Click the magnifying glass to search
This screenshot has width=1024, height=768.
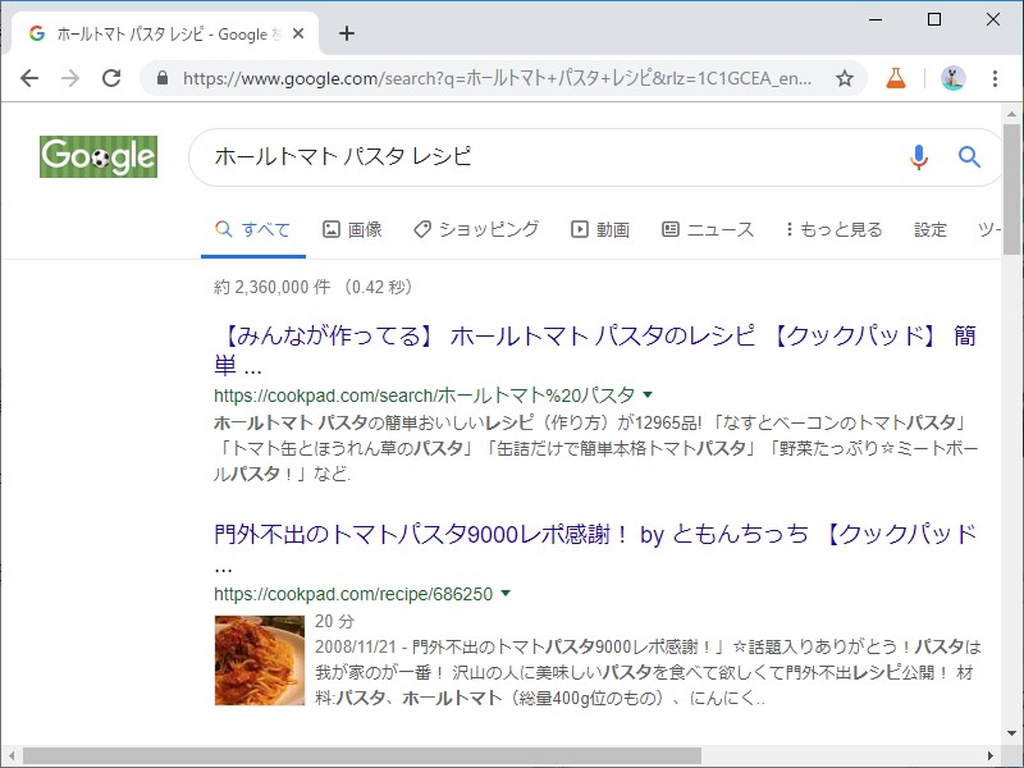point(969,157)
